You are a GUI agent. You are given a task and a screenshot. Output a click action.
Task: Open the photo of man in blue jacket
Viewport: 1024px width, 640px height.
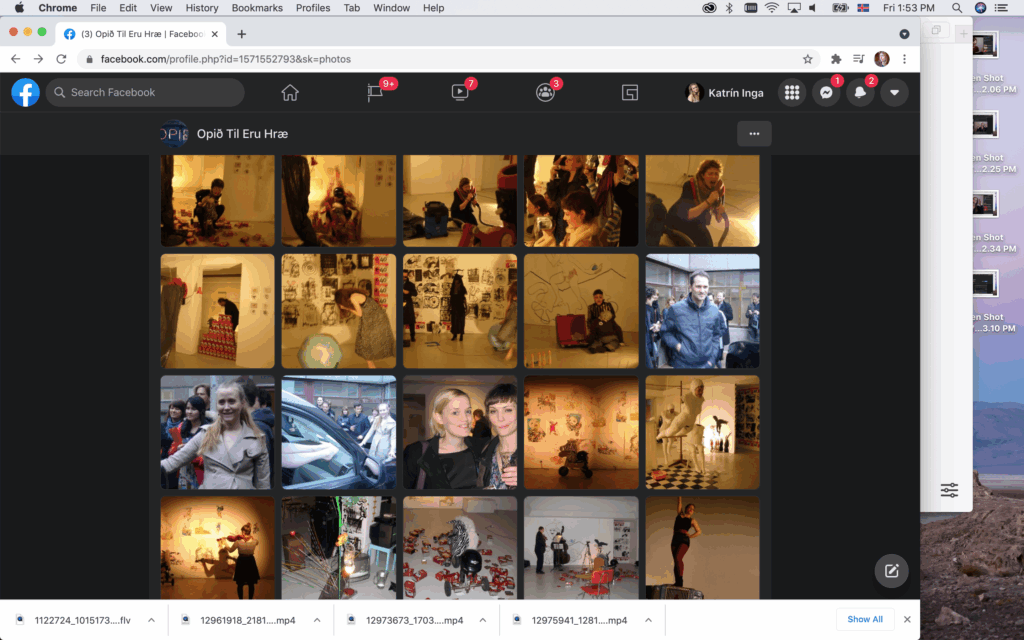702,311
